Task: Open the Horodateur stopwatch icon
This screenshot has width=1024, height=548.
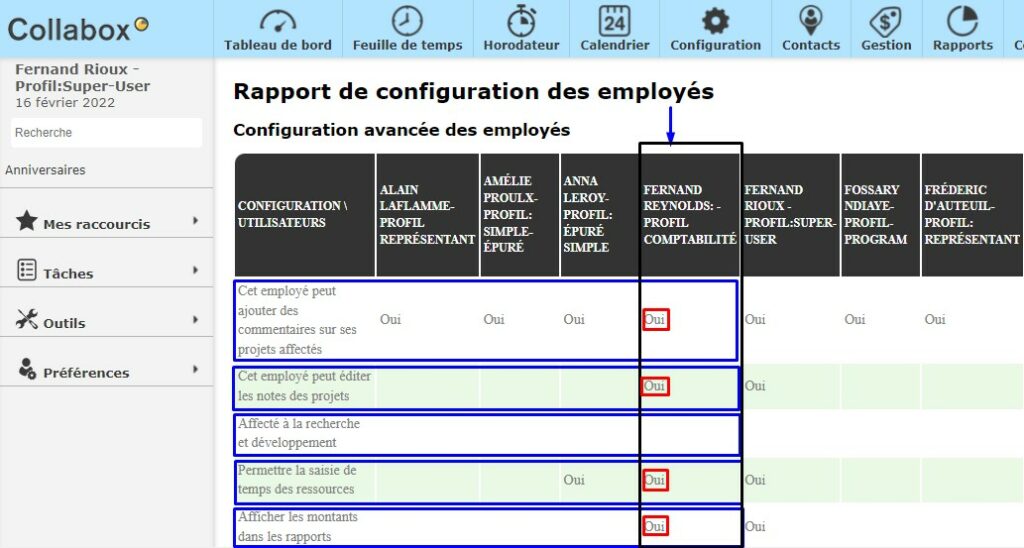Action: pyautogui.click(x=521, y=20)
